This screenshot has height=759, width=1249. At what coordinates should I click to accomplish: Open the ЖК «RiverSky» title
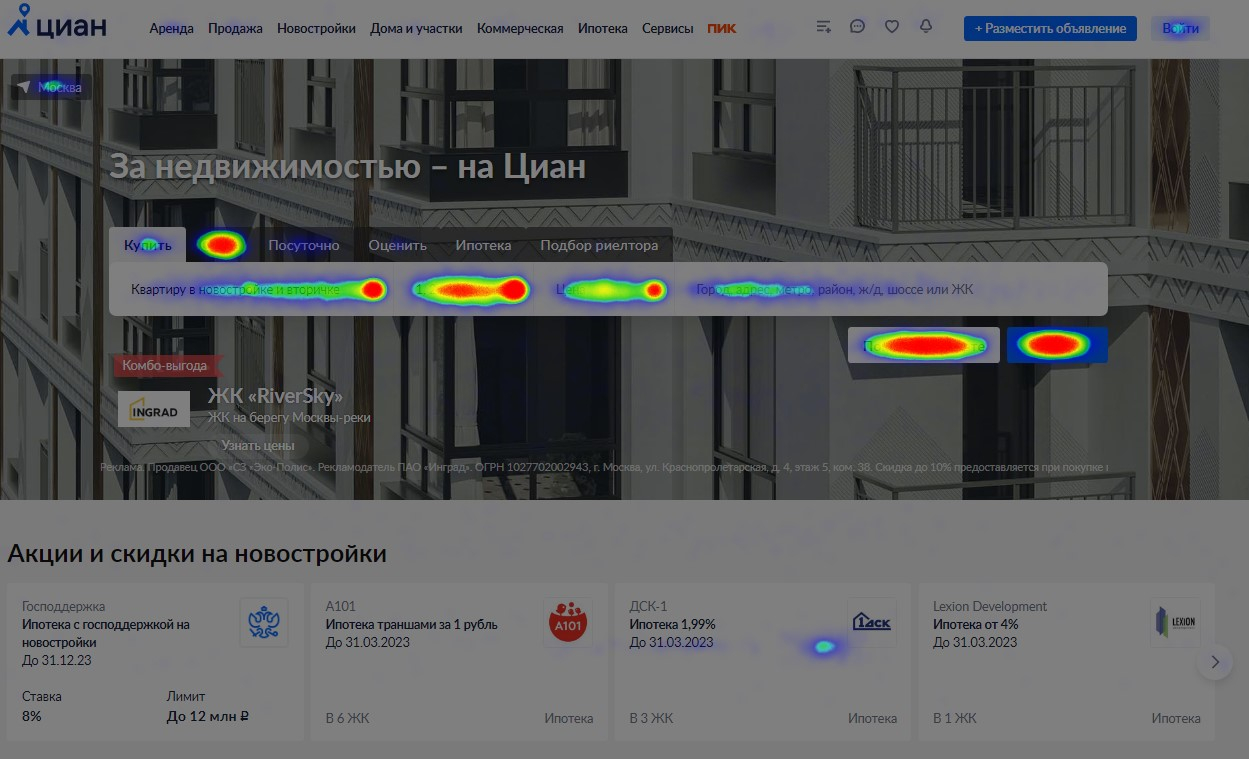tap(275, 396)
